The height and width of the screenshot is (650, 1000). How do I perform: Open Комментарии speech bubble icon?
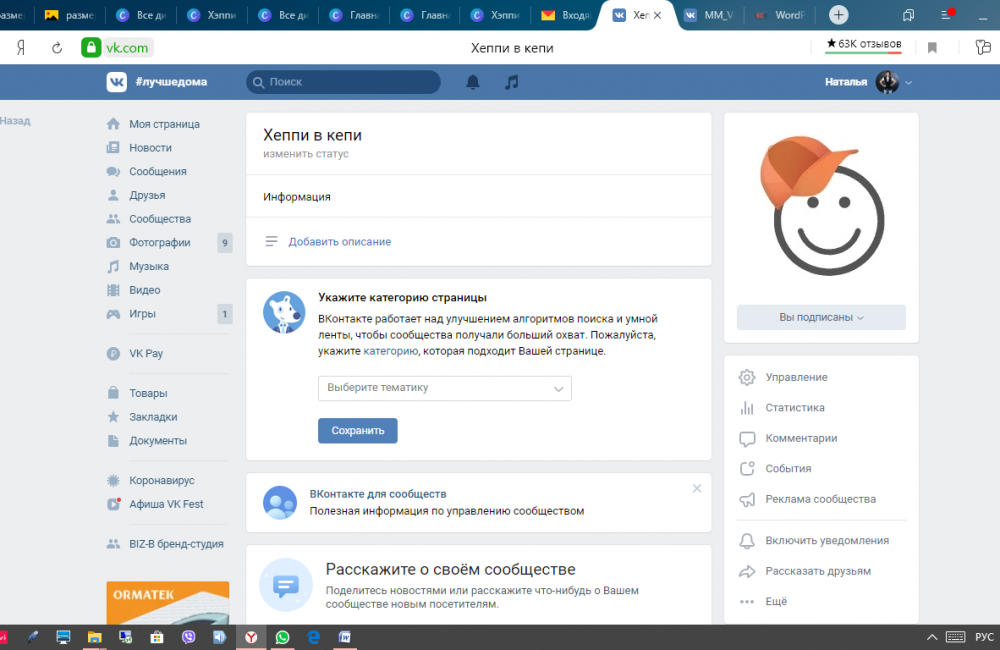pyautogui.click(x=747, y=438)
